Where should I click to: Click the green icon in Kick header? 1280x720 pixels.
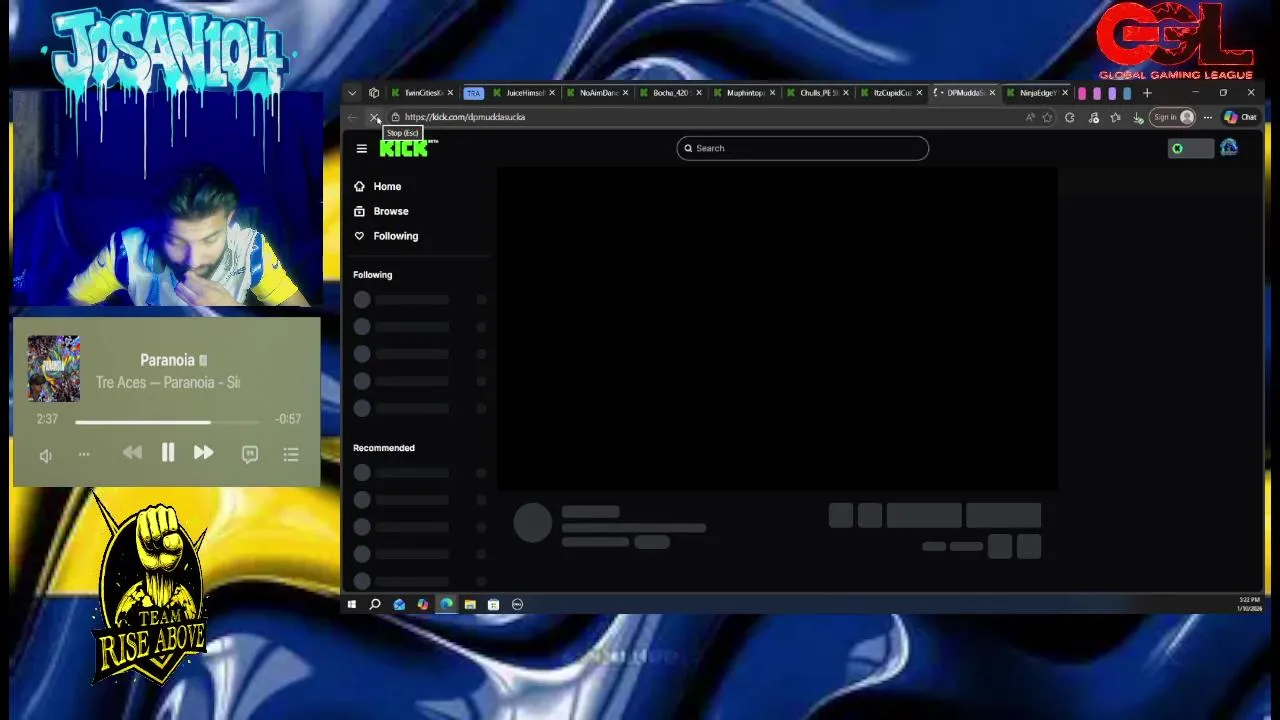pos(1177,148)
